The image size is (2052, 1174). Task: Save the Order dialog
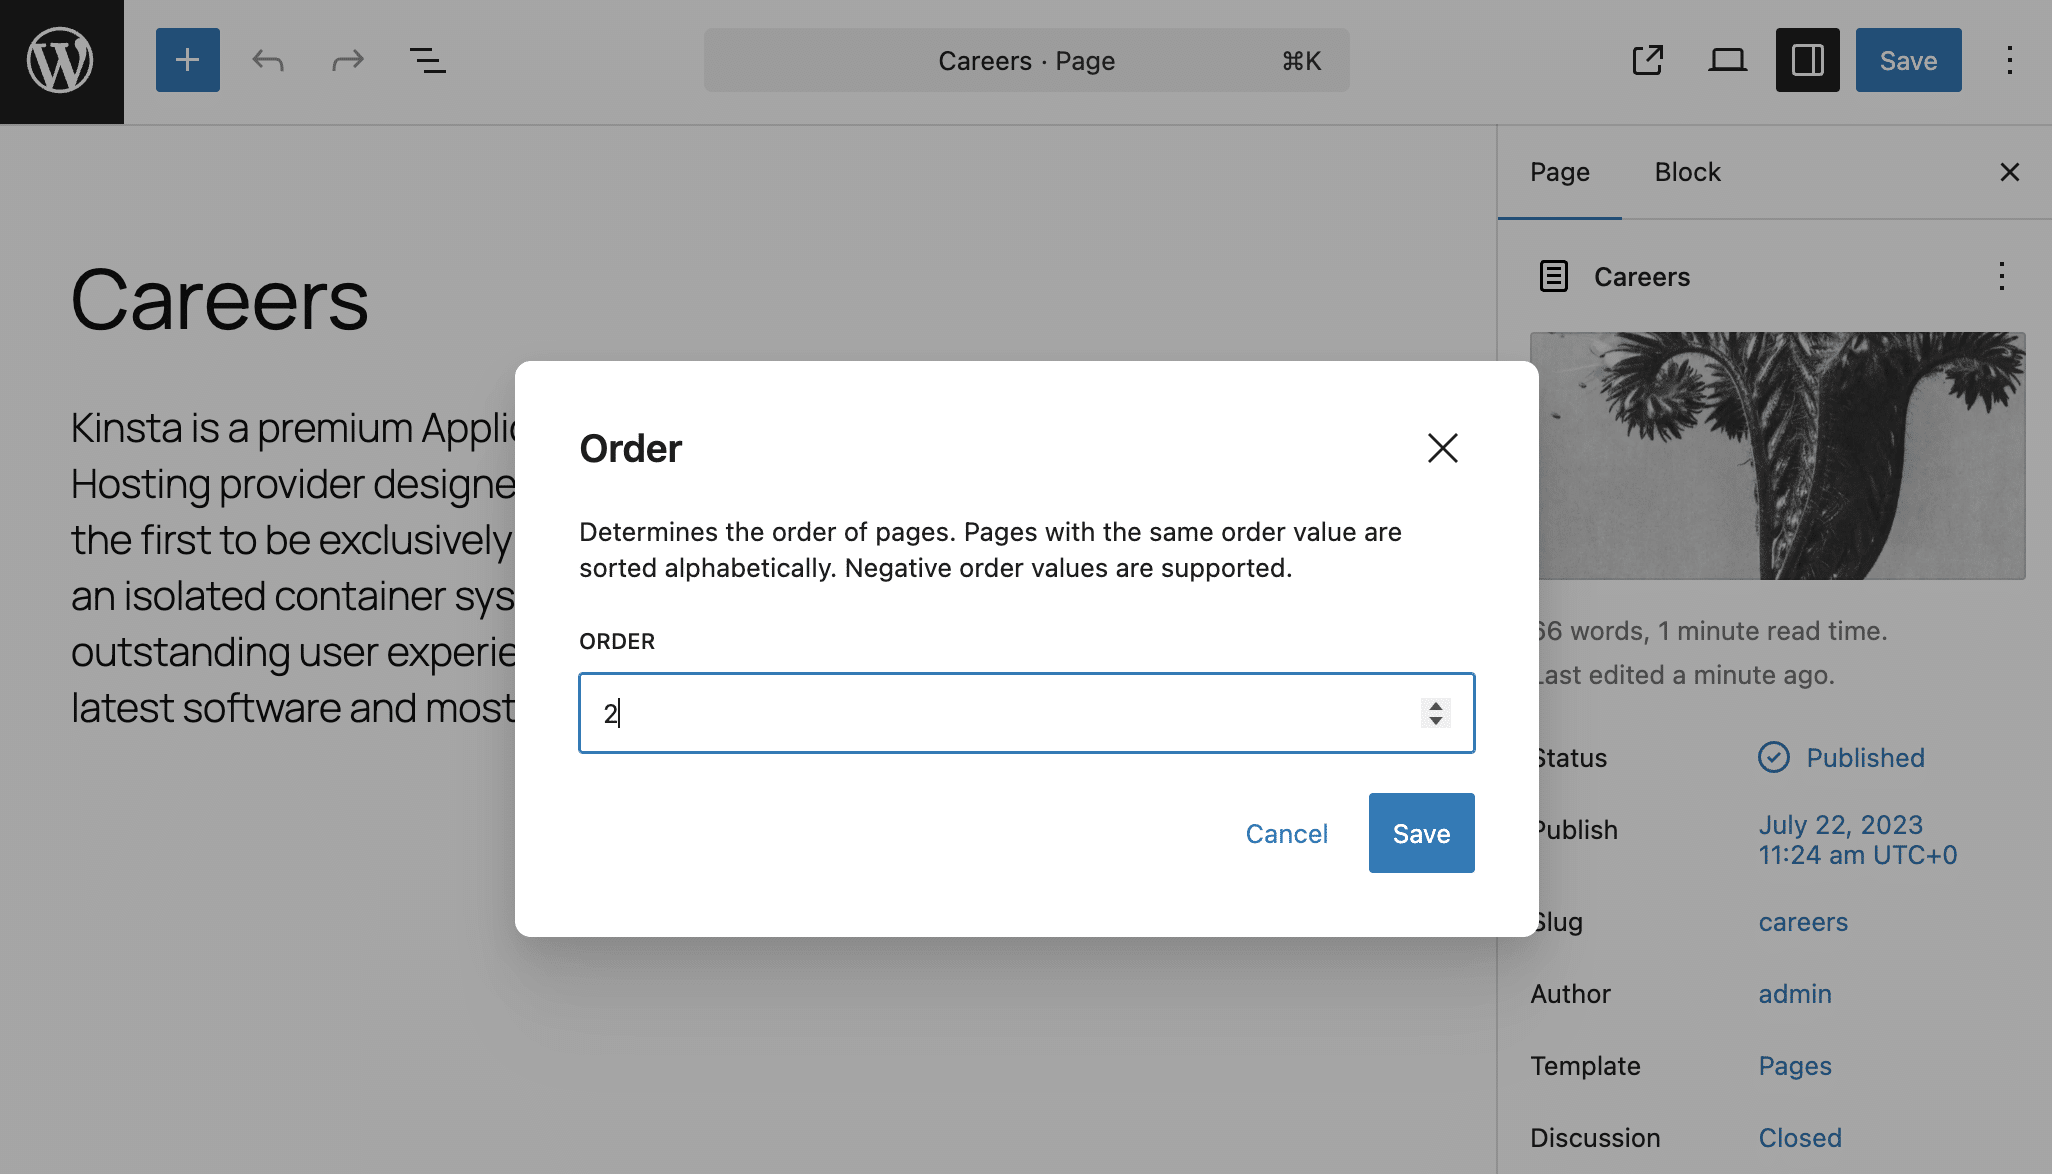pyautogui.click(x=1421, y=833)
